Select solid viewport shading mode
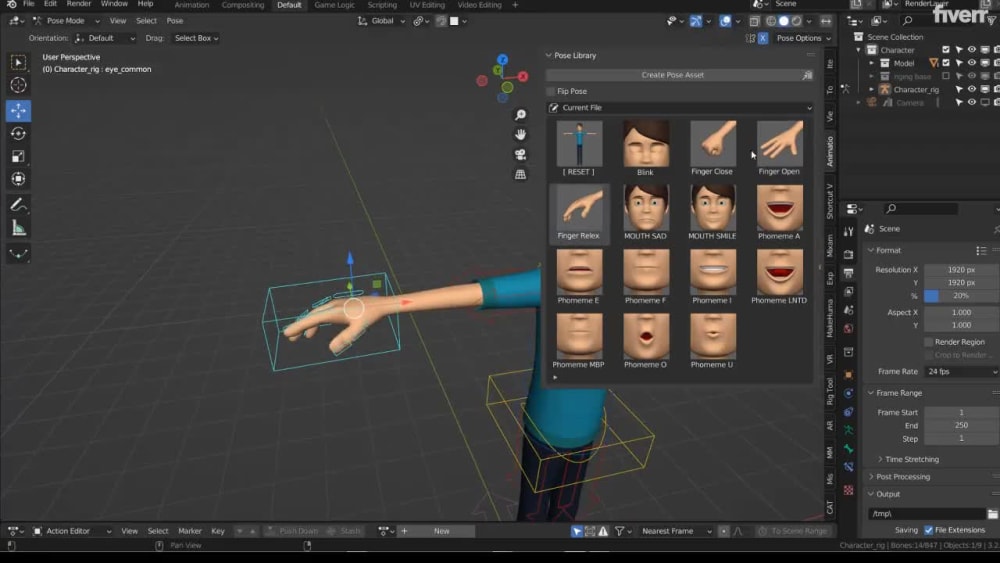Screen dimensions: 1000x563 click(x=784, y=21)
